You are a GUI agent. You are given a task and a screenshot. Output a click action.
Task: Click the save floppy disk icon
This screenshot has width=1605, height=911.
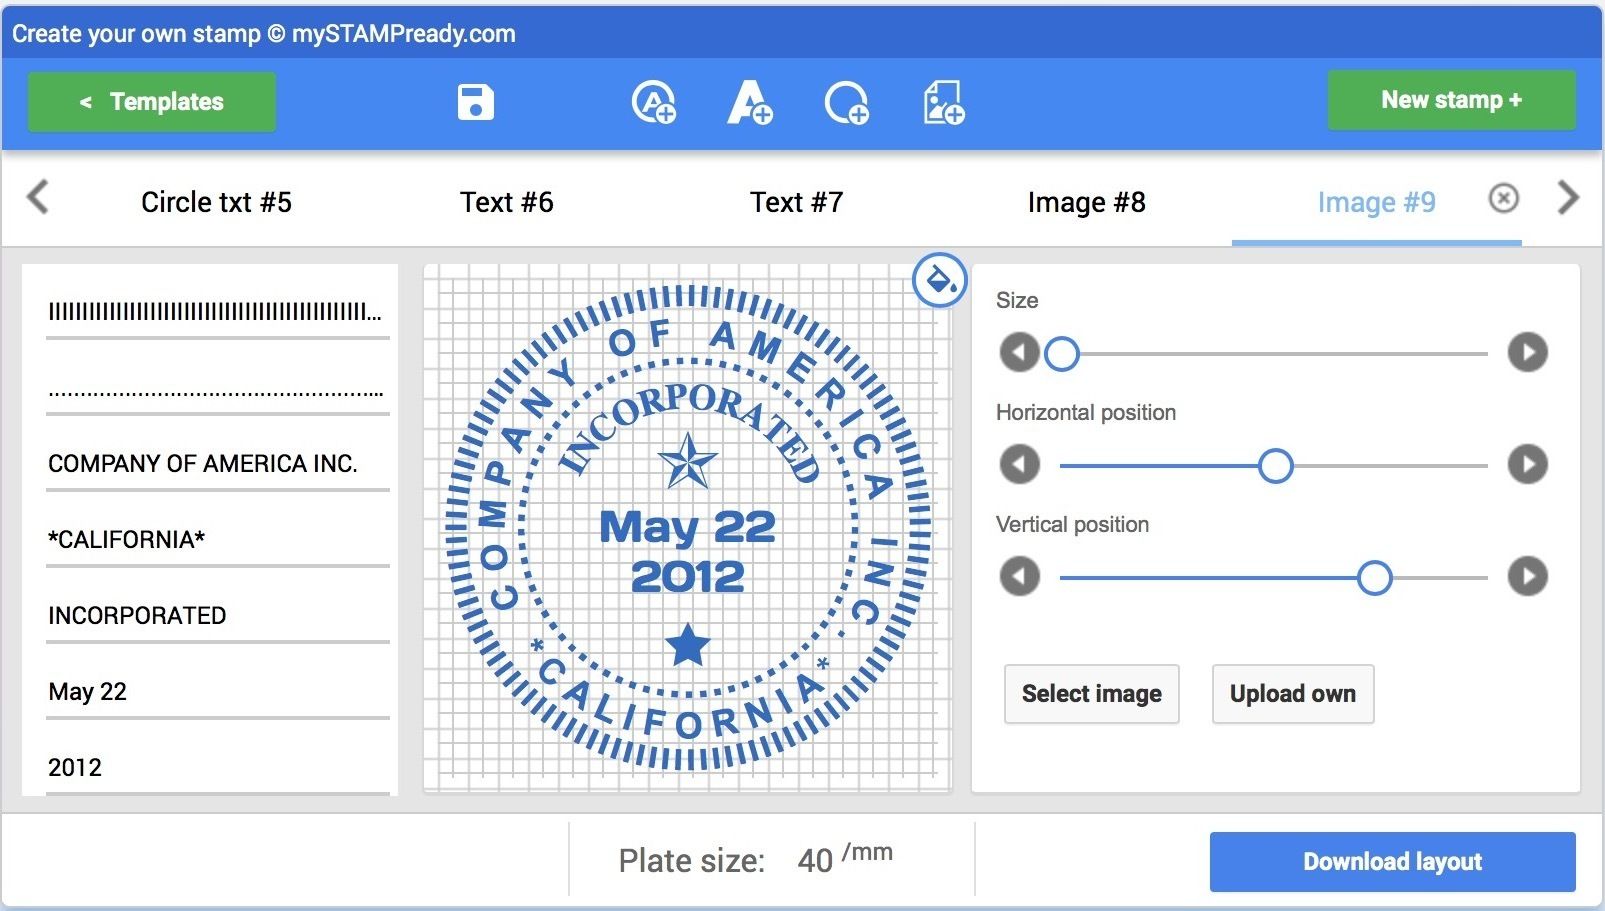[475, 102]
